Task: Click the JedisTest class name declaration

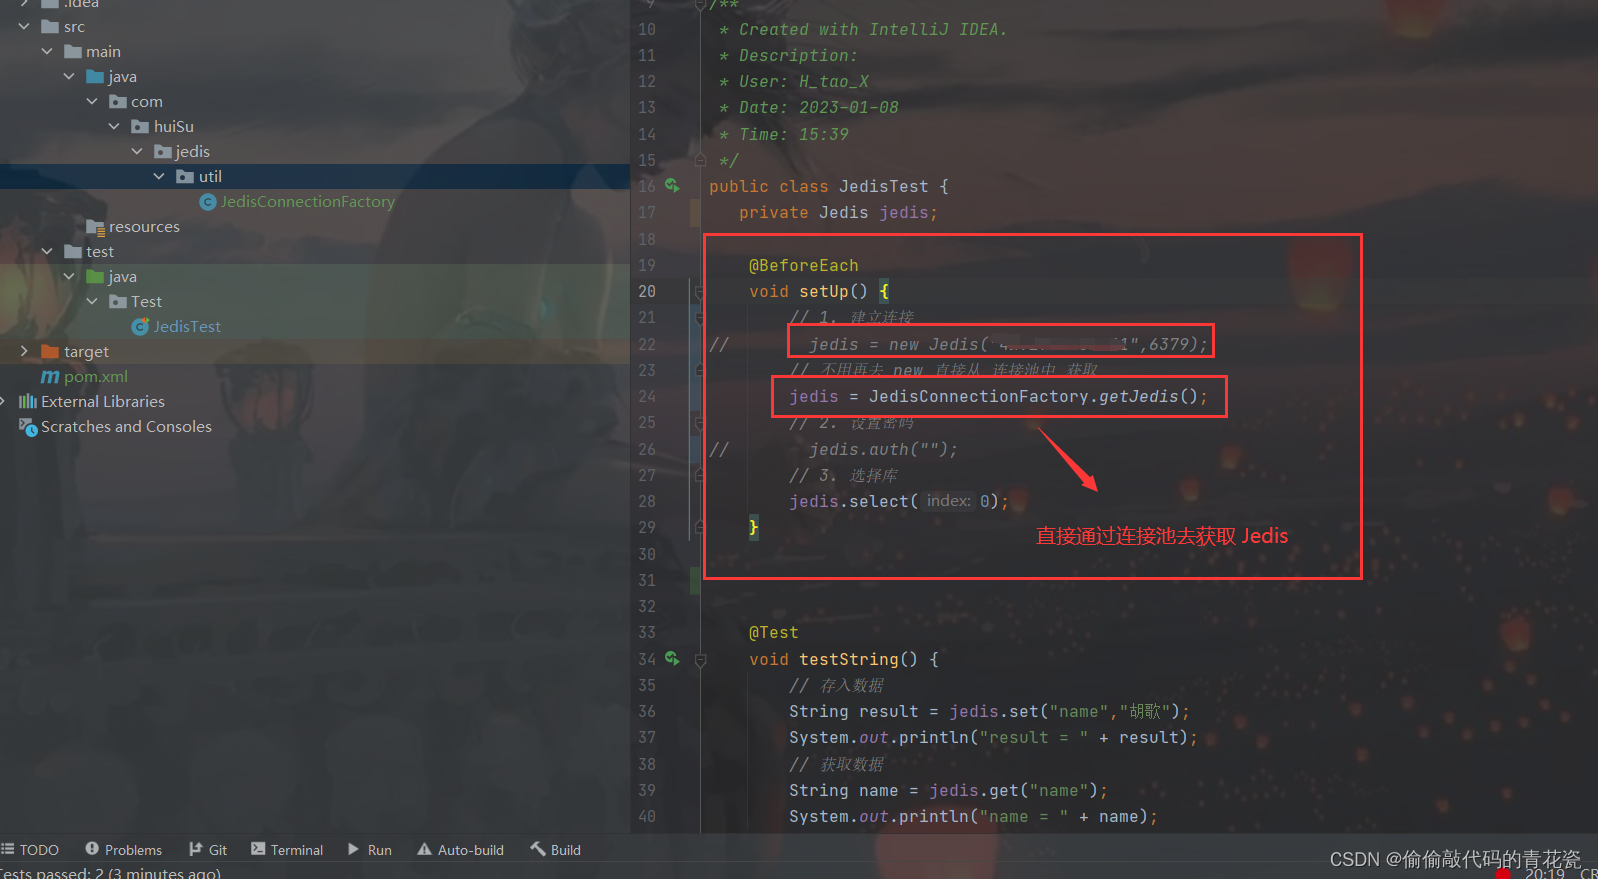Action: point(884,187)
